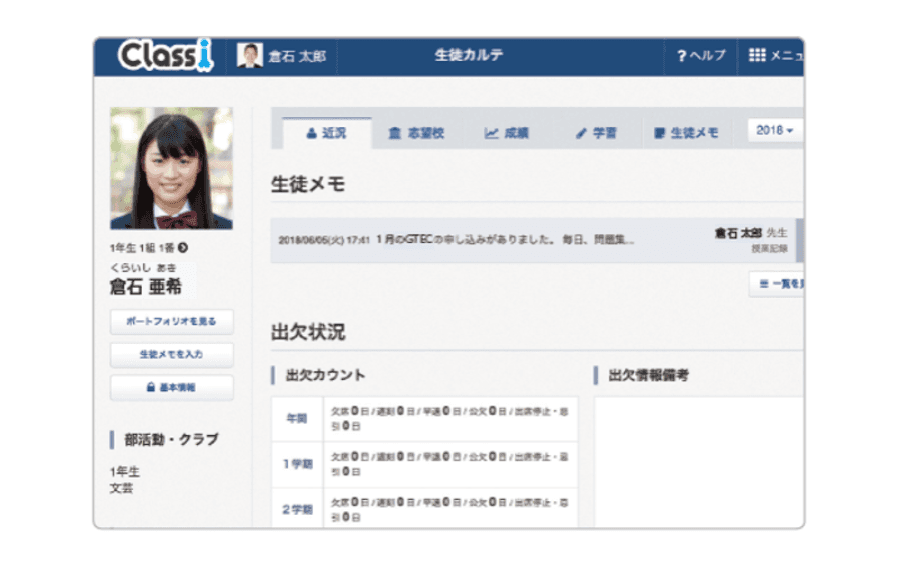
Task: Click the lock icon on 基本情報
Action: (151, 387)
